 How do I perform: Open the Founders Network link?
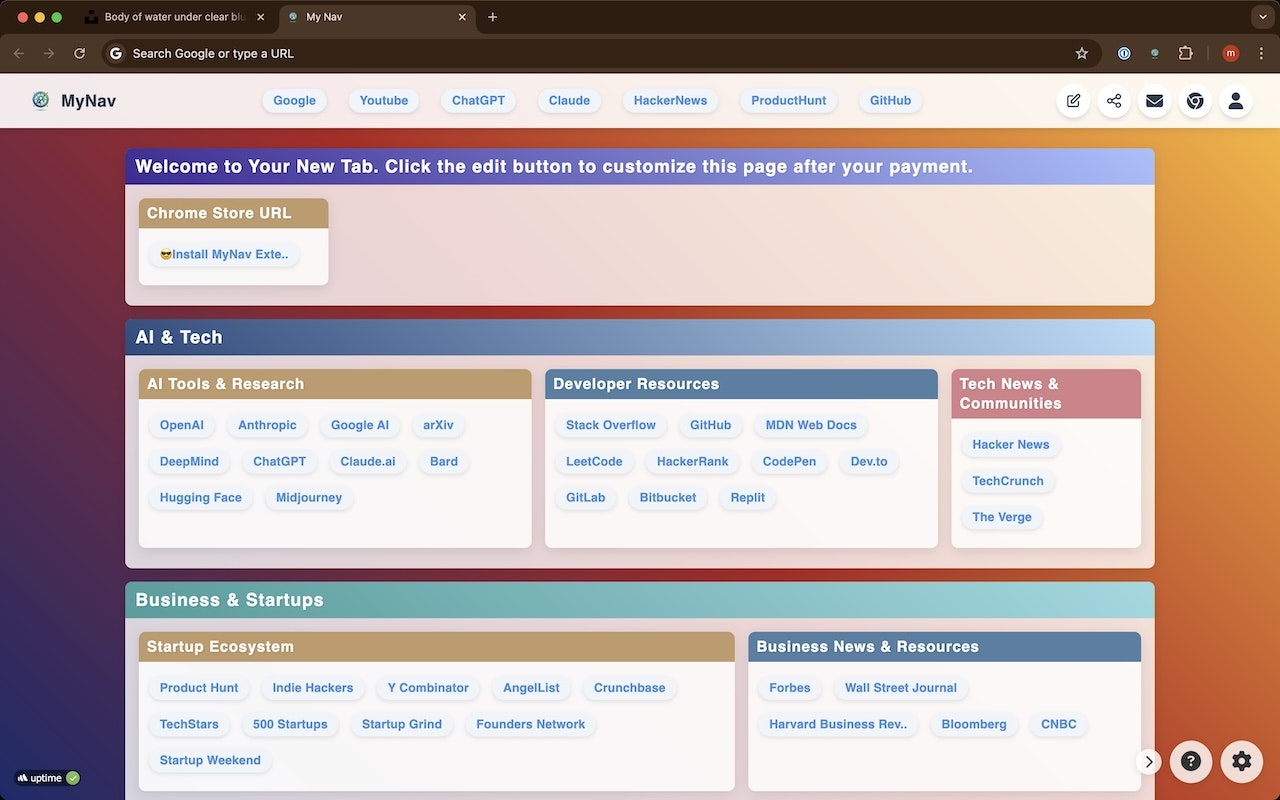click(x=531, y=724)
